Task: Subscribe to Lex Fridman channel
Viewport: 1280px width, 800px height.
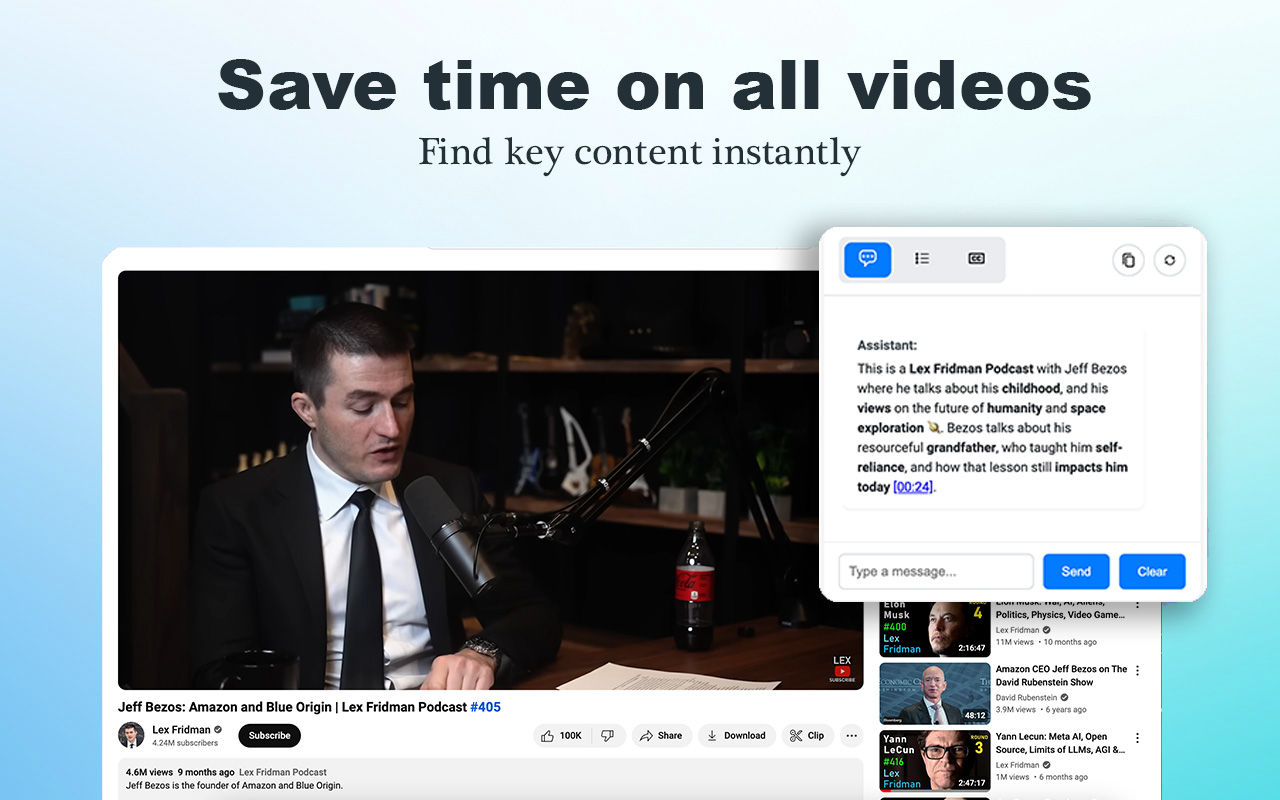Action: pyautogui.click(x=268, y=735)
